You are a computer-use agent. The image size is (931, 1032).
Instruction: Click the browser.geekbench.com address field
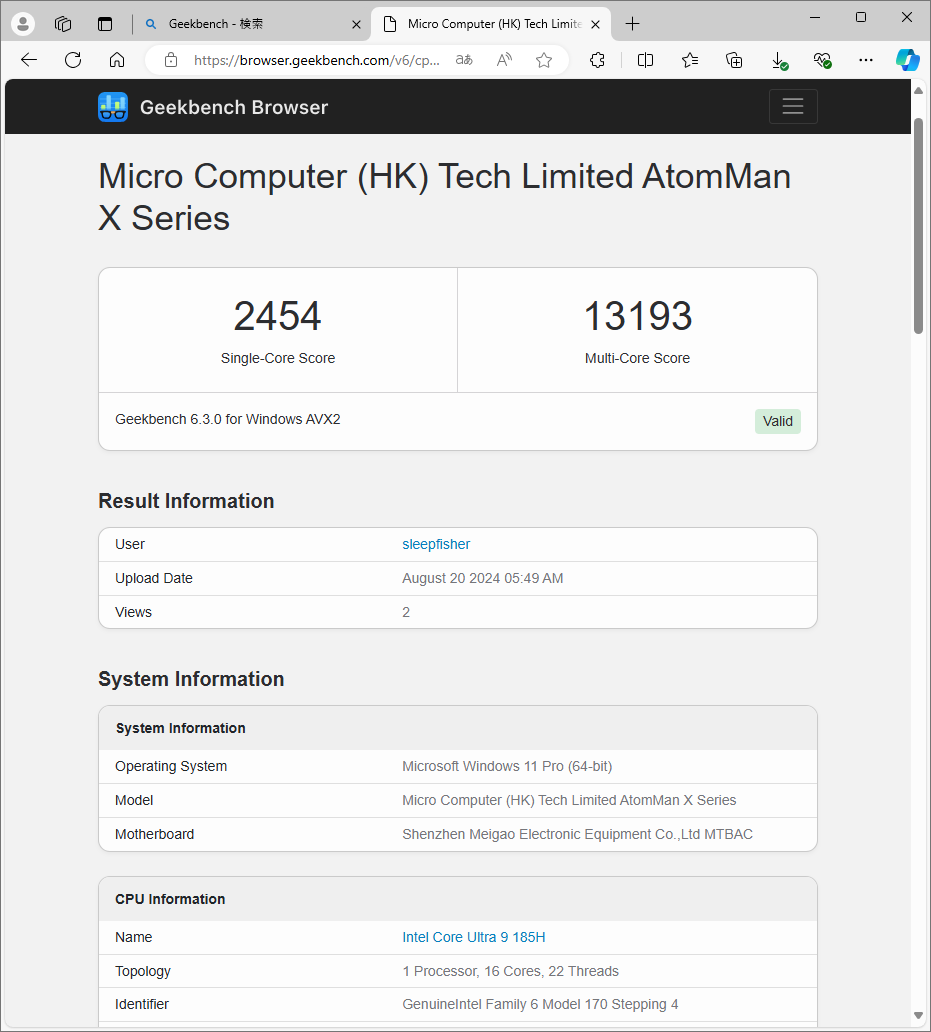click(316, 60)
